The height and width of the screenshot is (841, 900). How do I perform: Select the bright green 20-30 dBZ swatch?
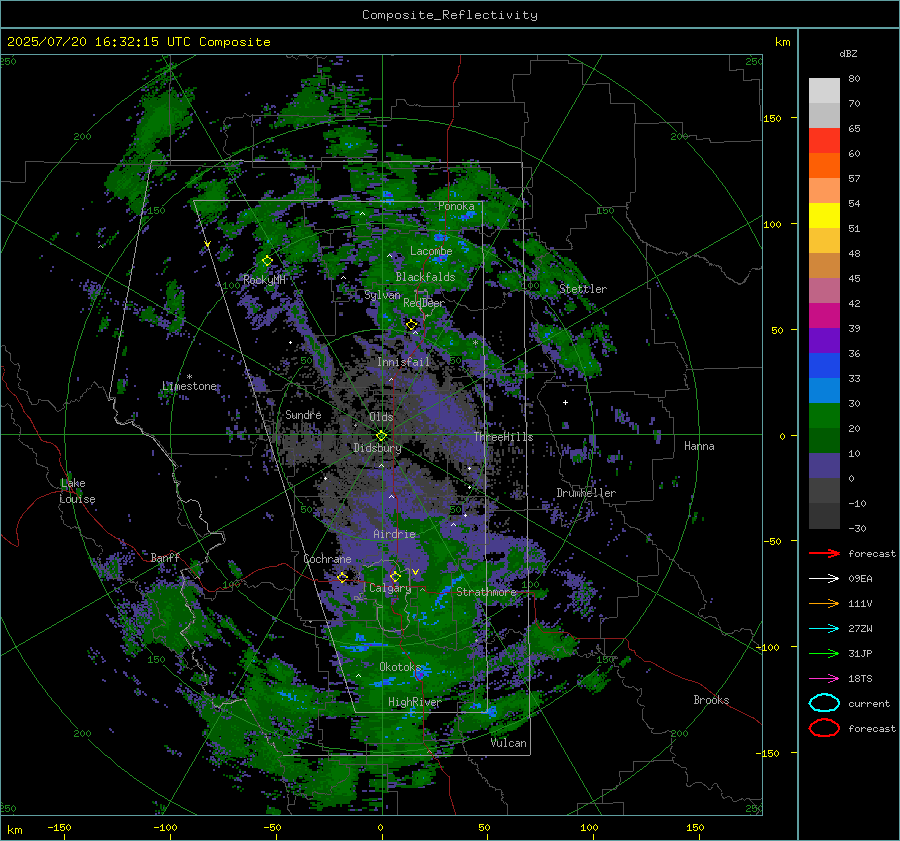tap(824, 416)
